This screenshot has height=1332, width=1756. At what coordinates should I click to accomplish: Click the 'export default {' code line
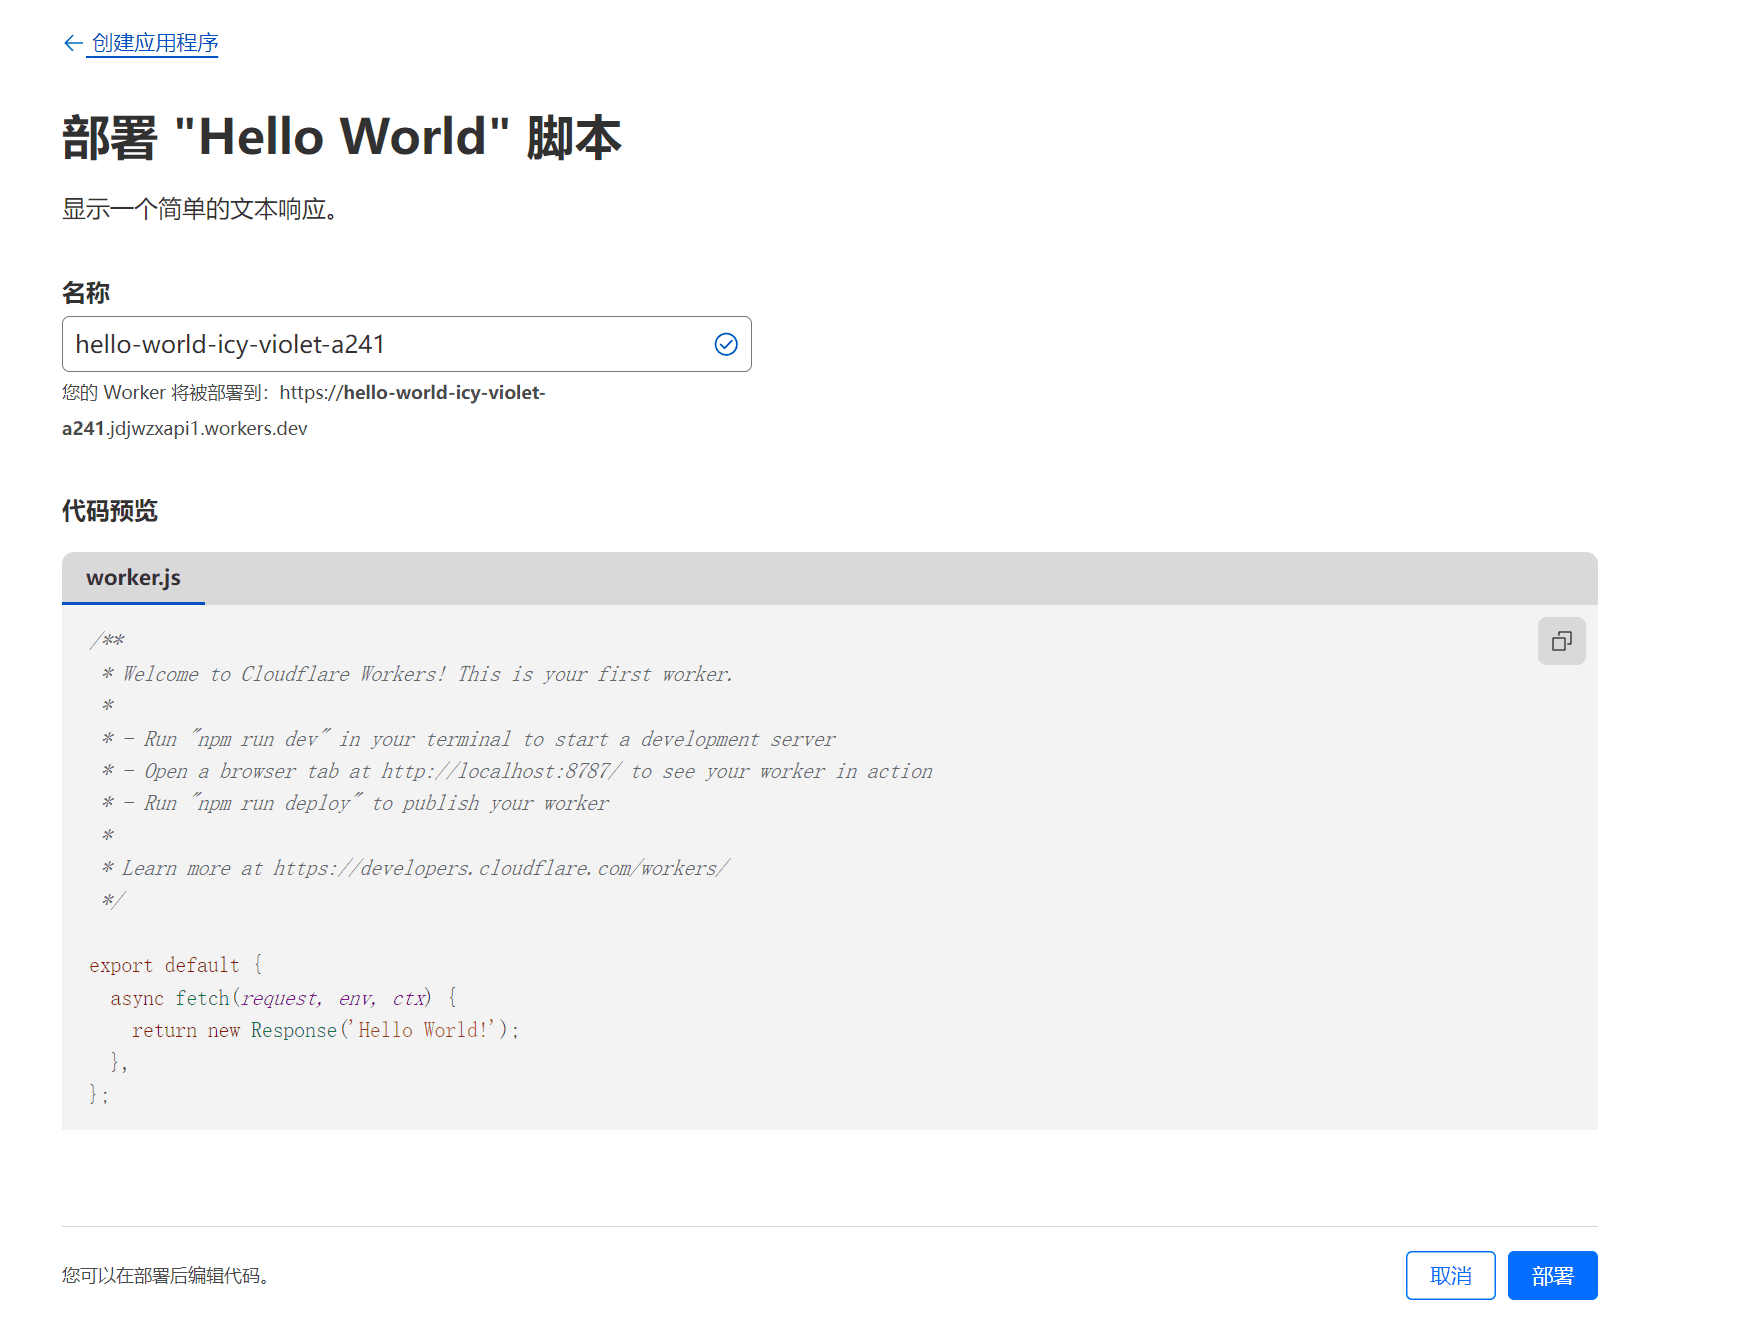175,965
